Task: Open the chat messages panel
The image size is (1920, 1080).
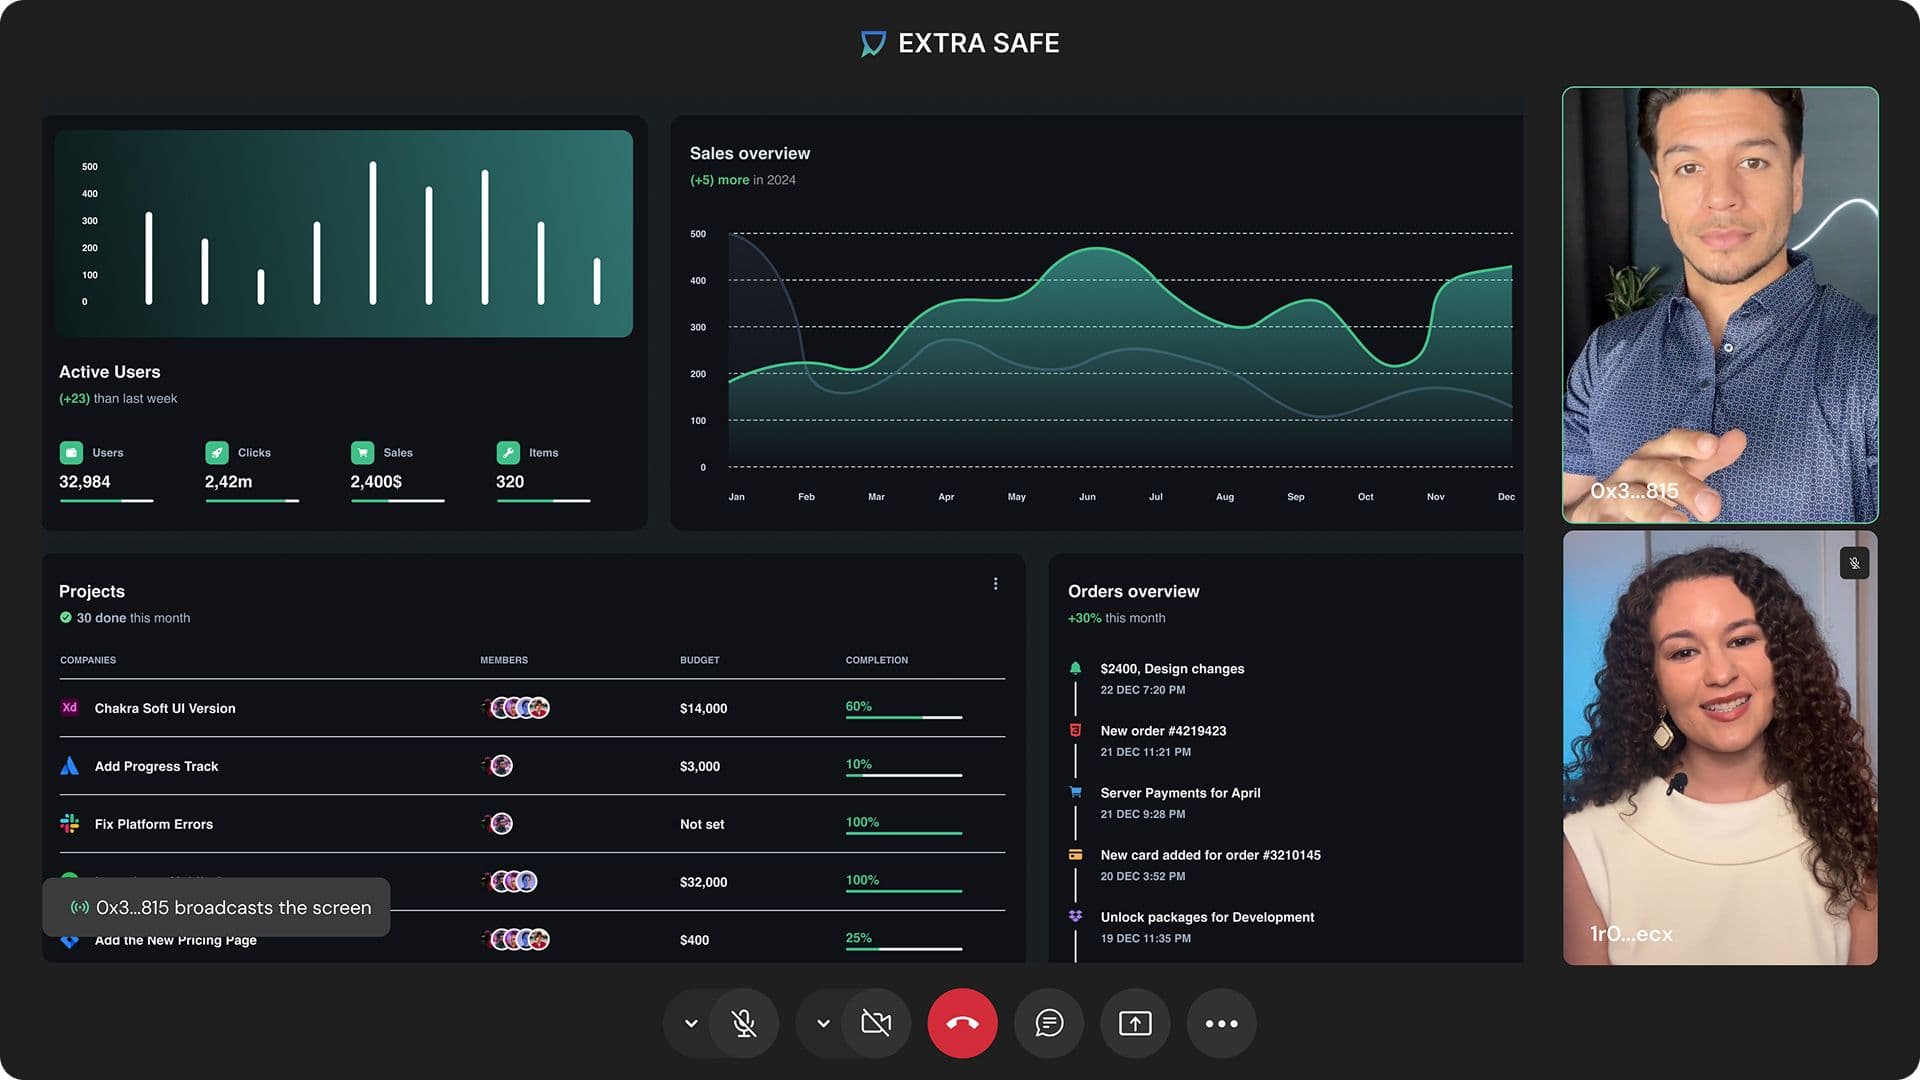Action: [x=1049, y=1023]
